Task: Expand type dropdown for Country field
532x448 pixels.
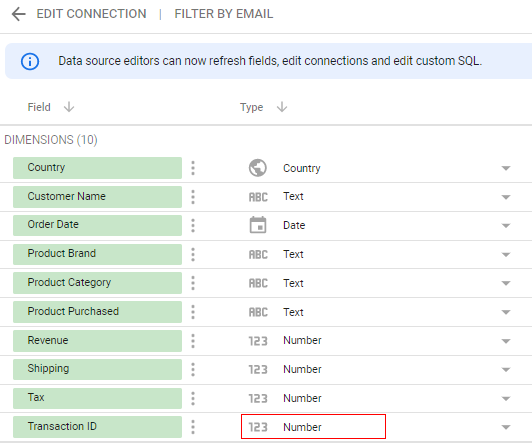Action: coord(506,168)
